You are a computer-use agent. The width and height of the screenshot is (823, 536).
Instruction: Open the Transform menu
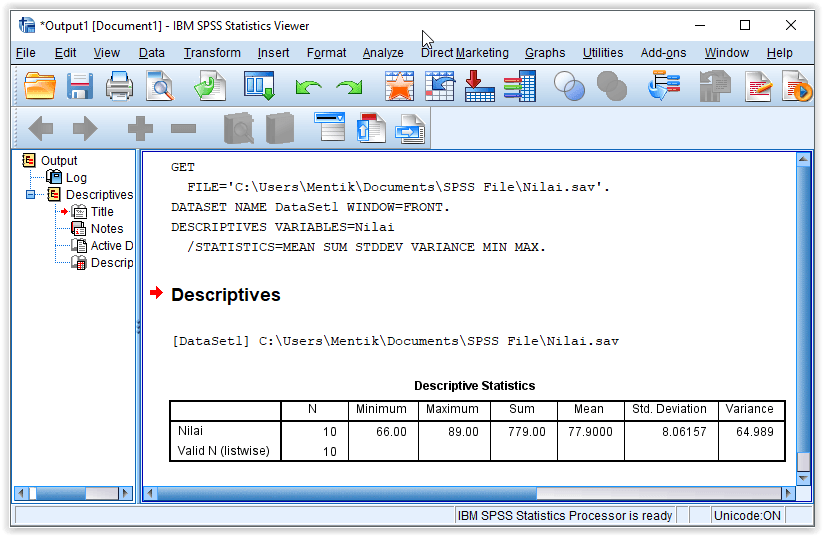point(212,53)
